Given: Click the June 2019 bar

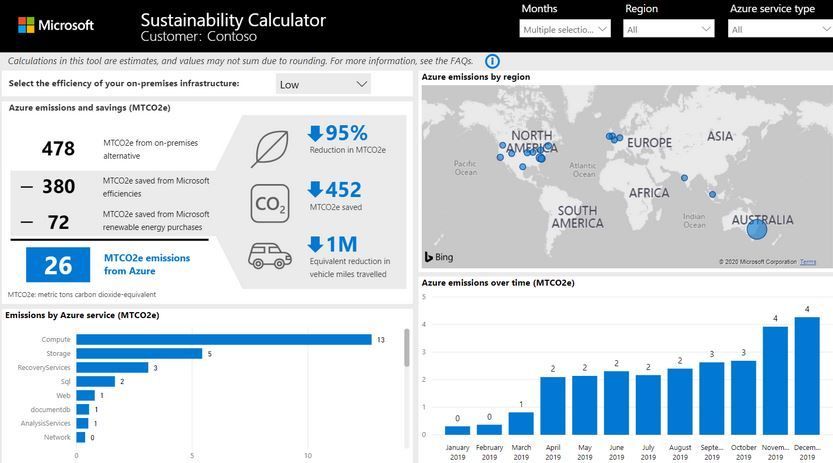Looking at the screenshot, I should click(616, 403).
